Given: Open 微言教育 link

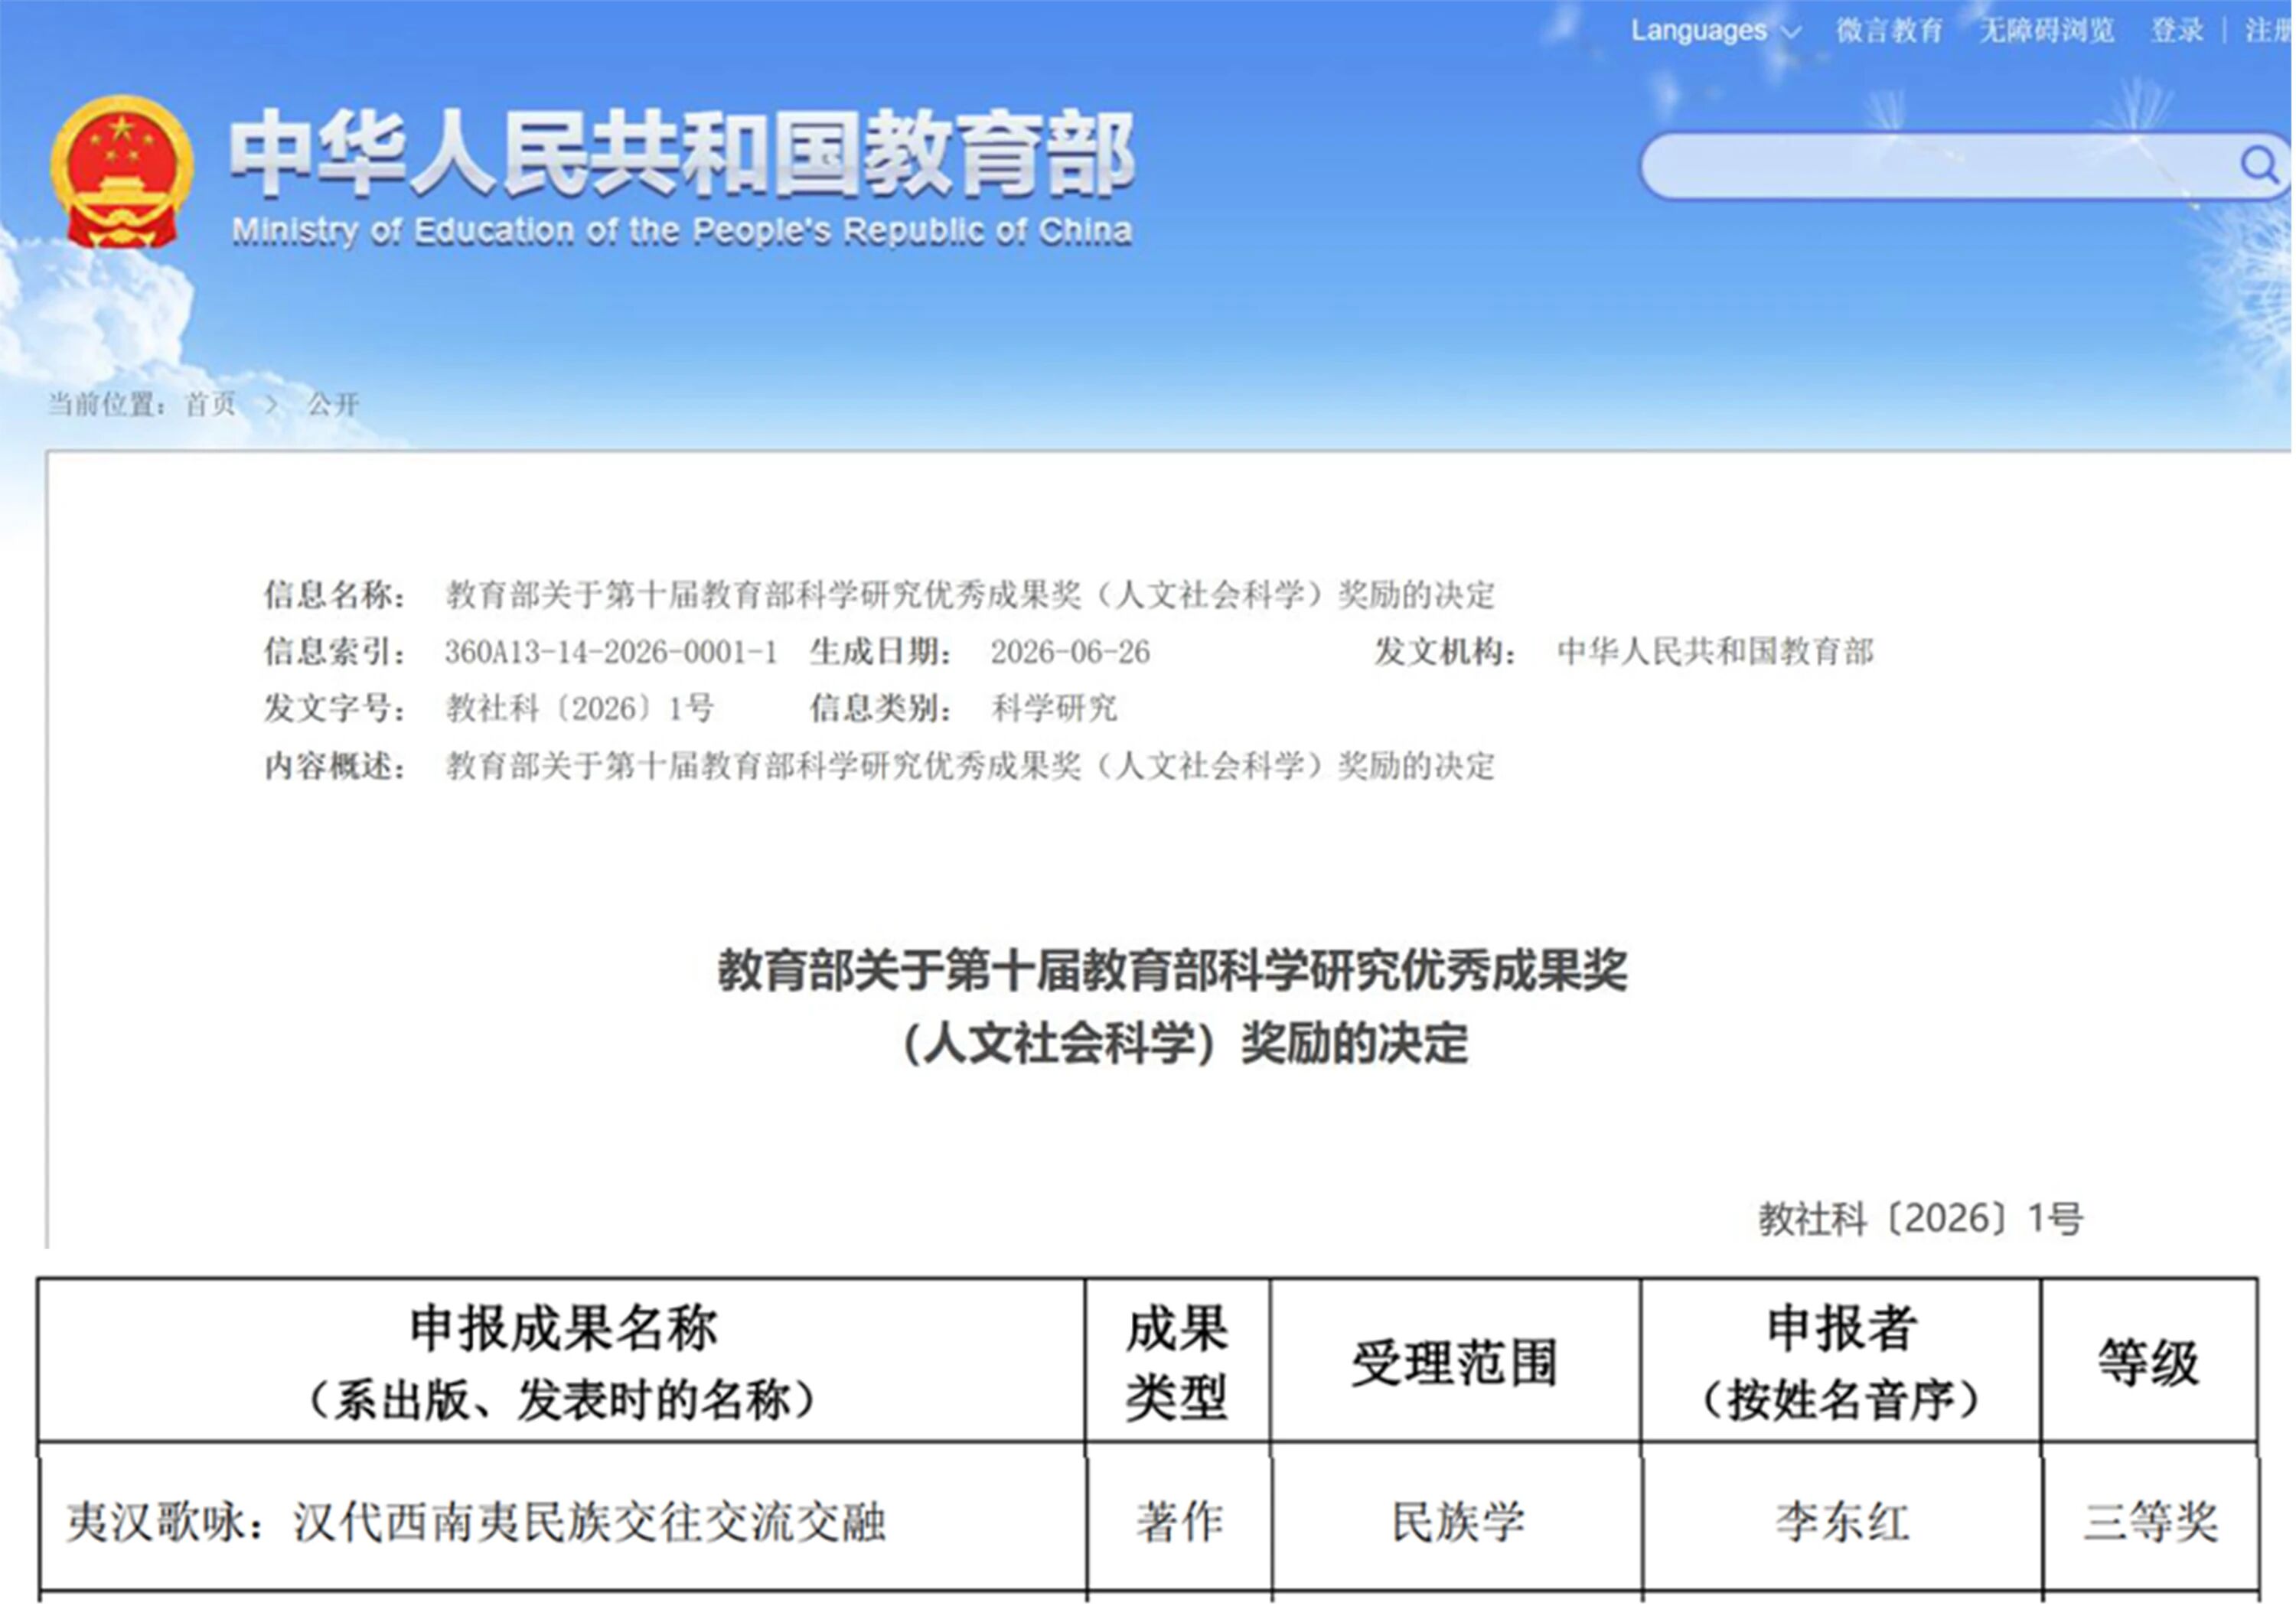Looking at the screenshot, I should pyautogui.click(x=1889, y=30).
